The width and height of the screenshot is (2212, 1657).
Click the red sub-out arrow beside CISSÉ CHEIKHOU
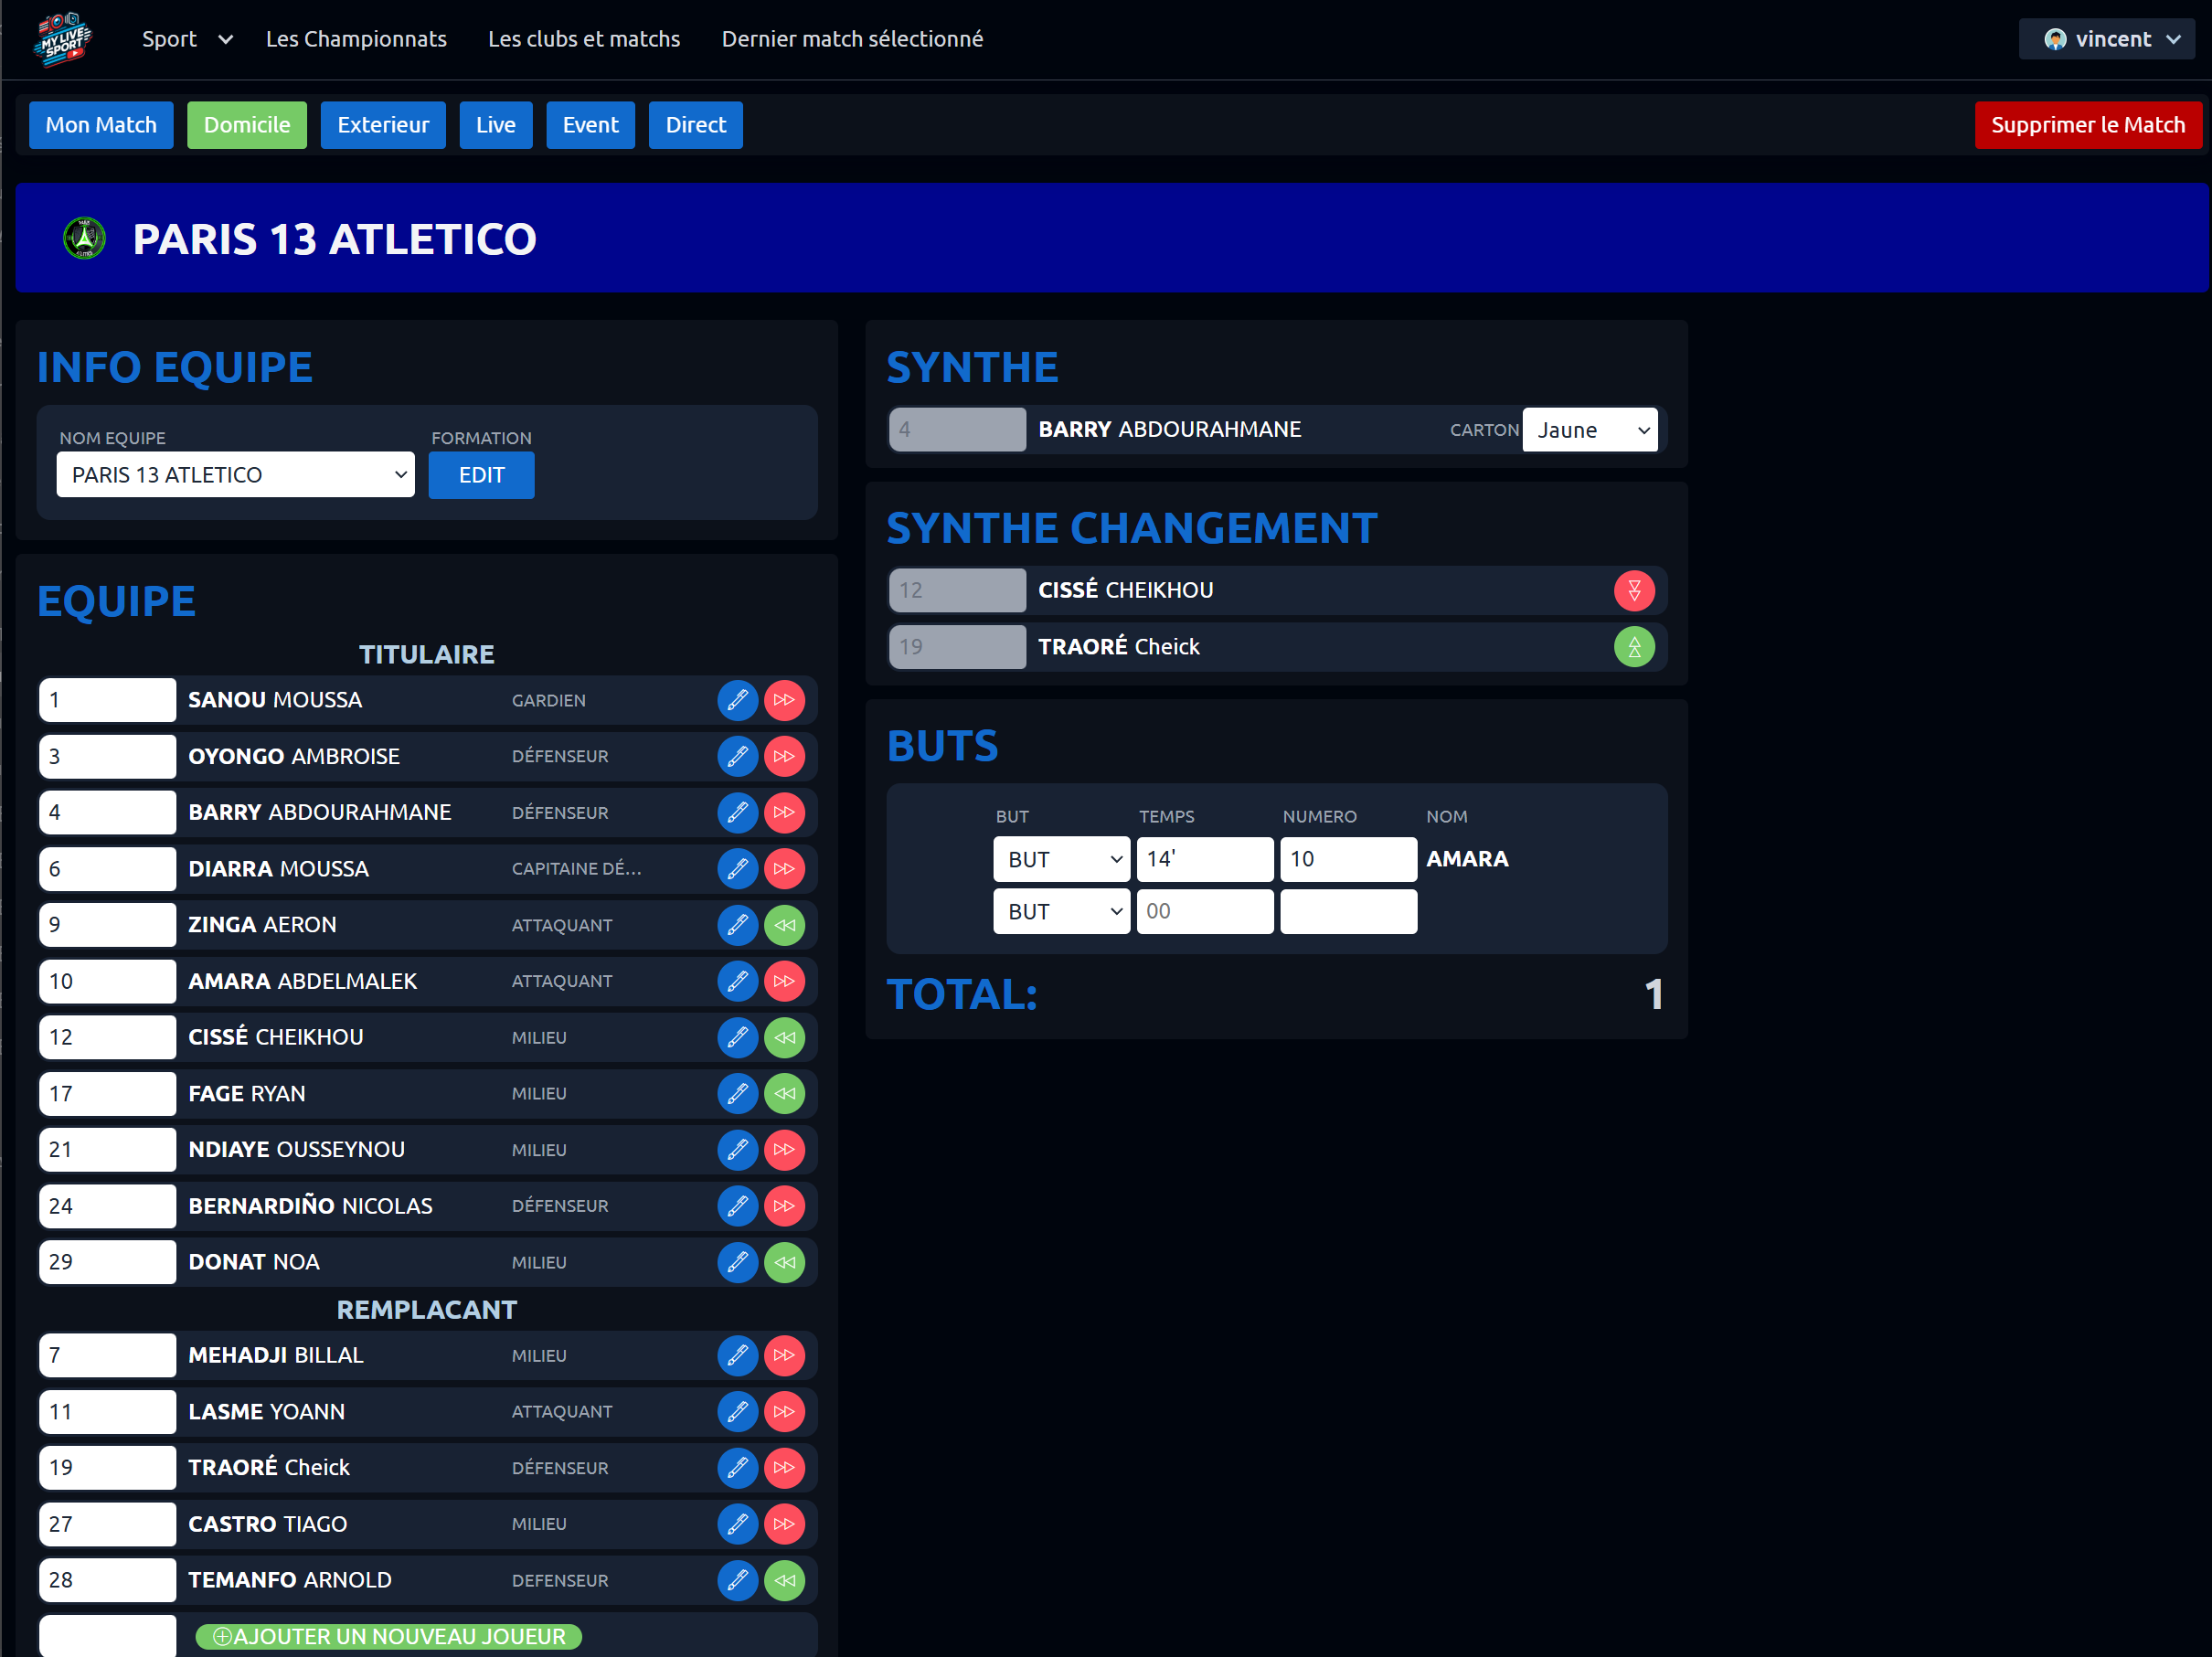[1636, 590]
